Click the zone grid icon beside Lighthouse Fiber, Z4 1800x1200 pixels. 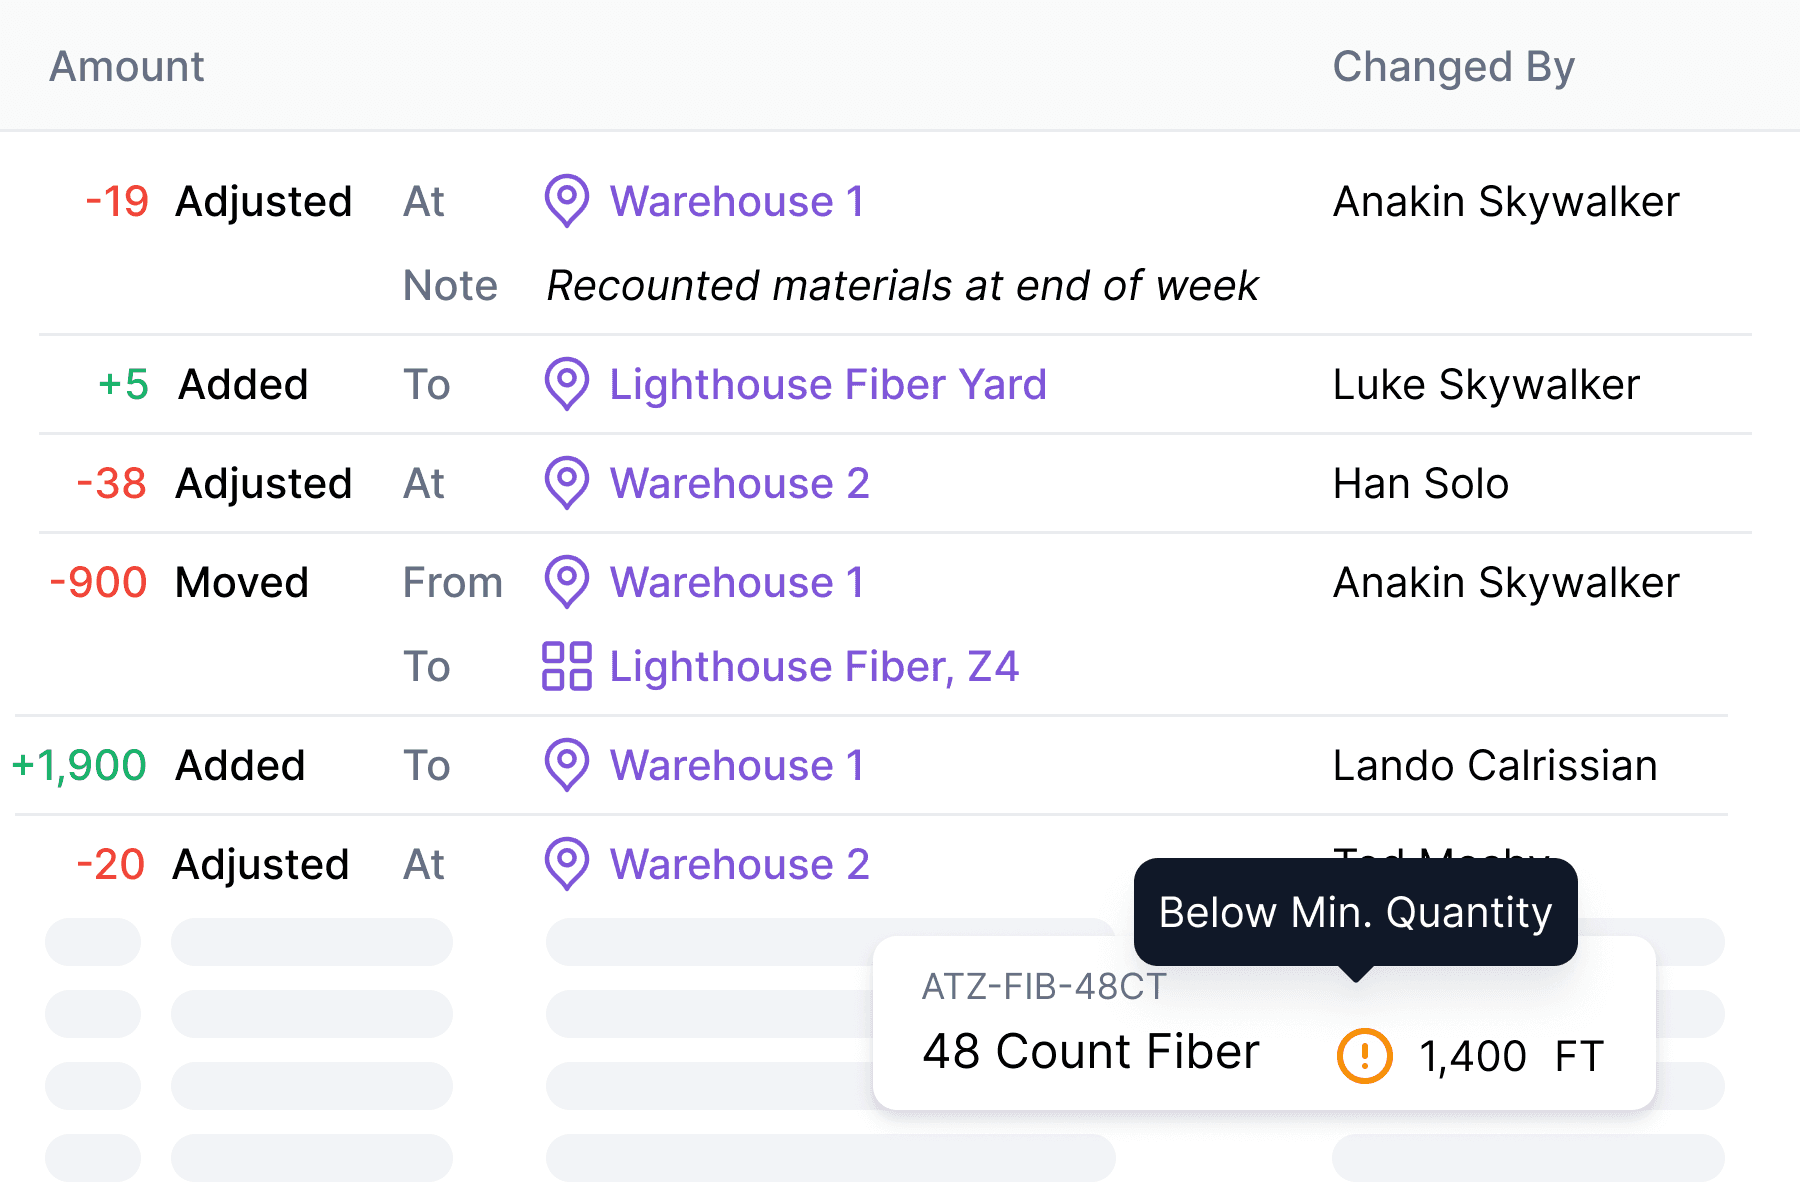pyautogui.click(x=566, y=666)
